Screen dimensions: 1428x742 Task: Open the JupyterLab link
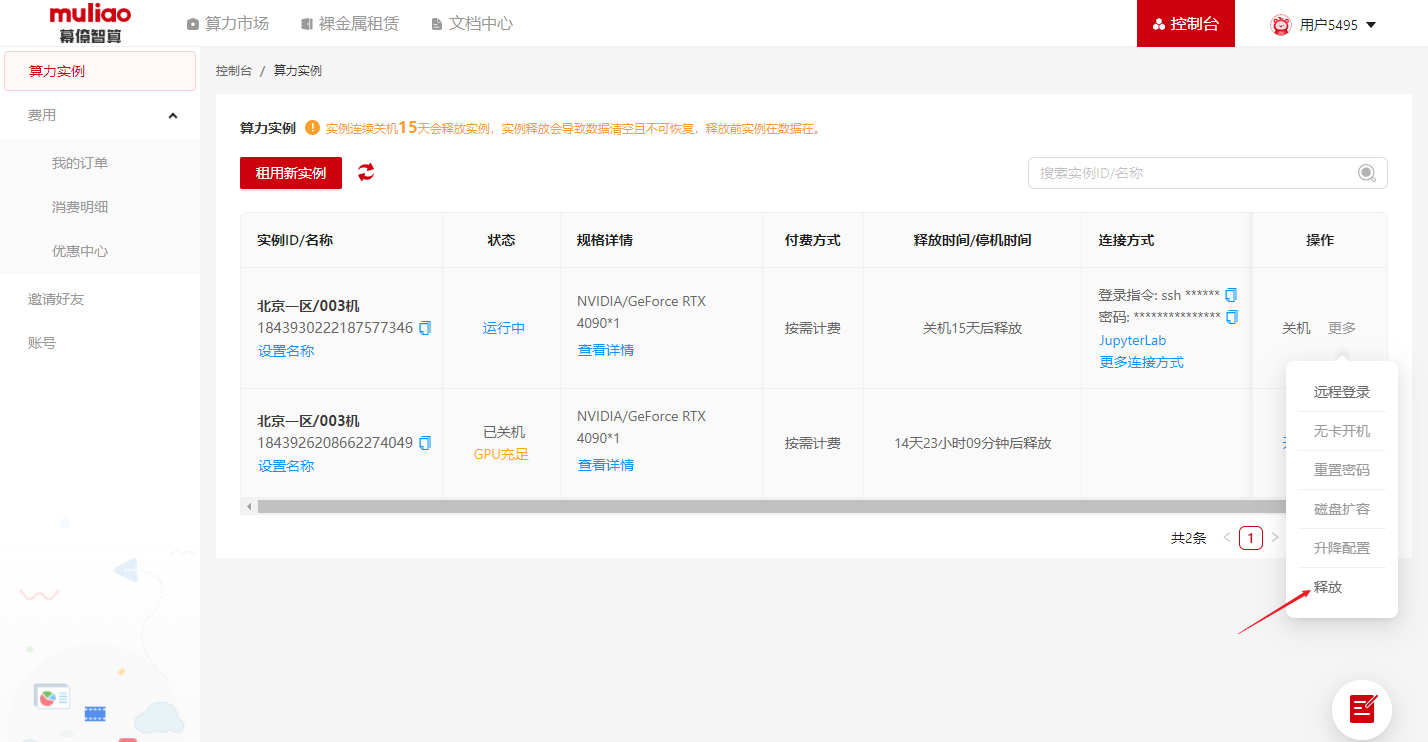pos(1132,340)
